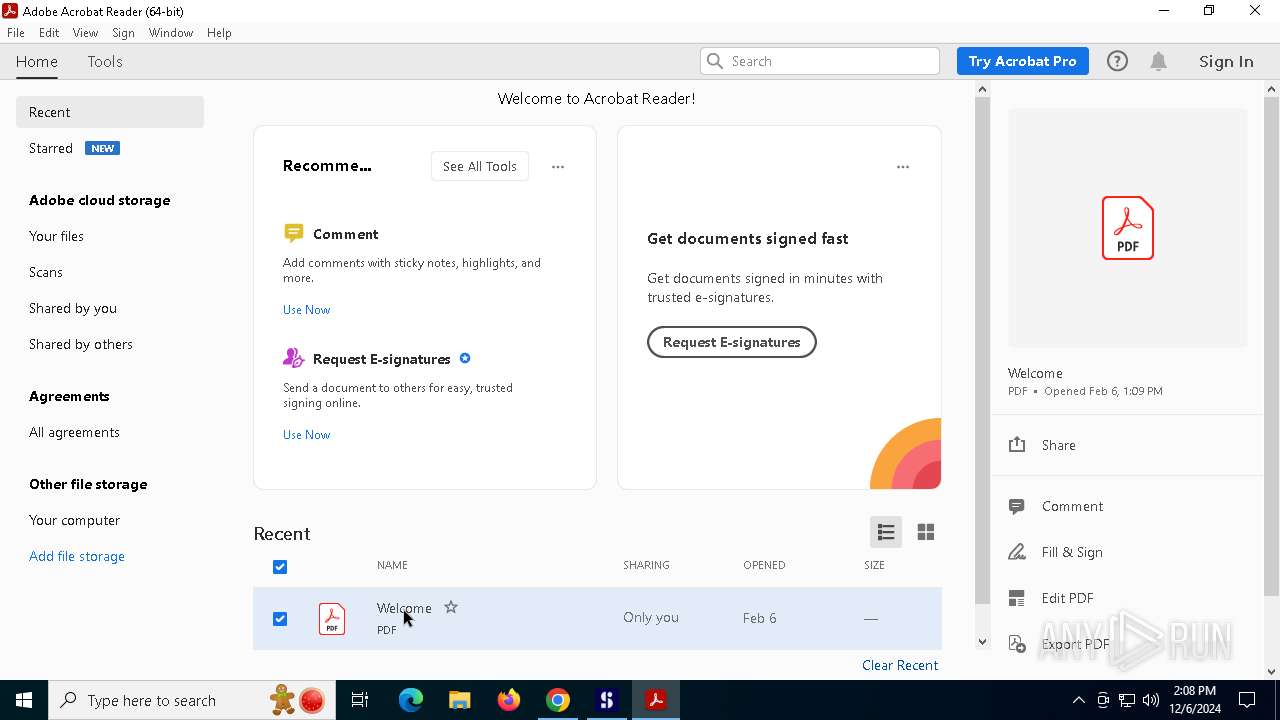1280x720 pixels.
Task: Click the right panel scrollbar up arrow
Action: click(1271, 89)
